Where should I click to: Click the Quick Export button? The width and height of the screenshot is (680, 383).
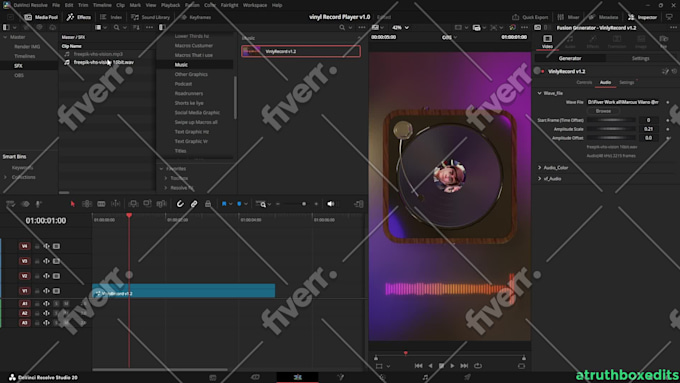[530, 17]
